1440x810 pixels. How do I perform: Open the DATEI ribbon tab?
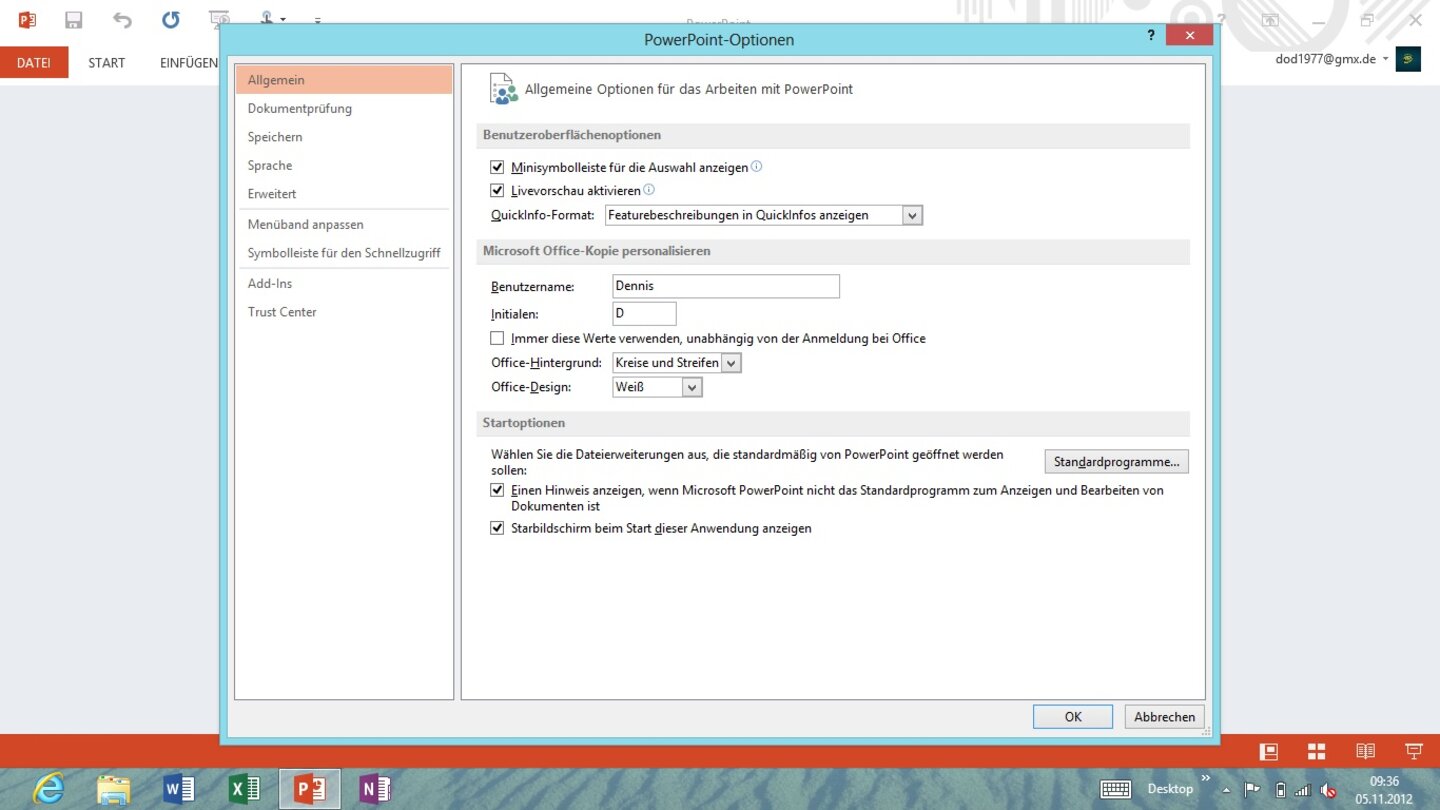[x=34, y=62]
